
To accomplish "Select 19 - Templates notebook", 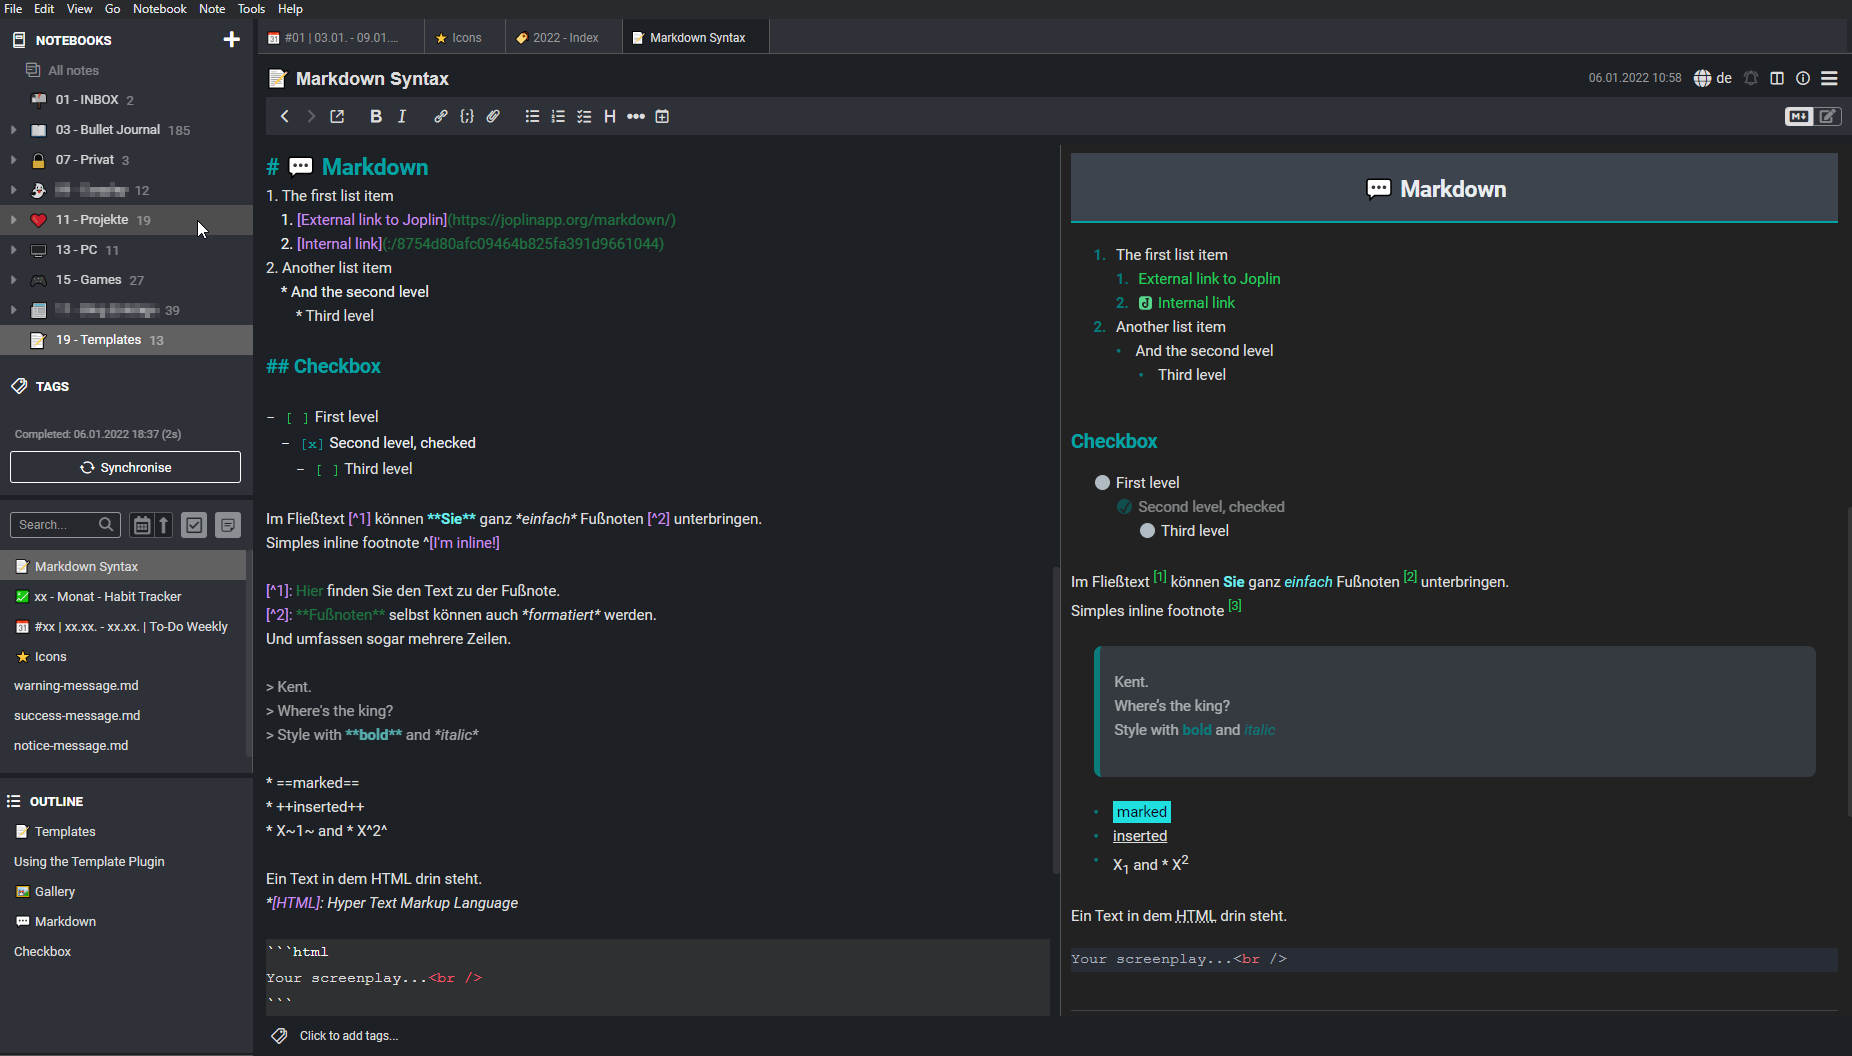I will click(126, 340).
